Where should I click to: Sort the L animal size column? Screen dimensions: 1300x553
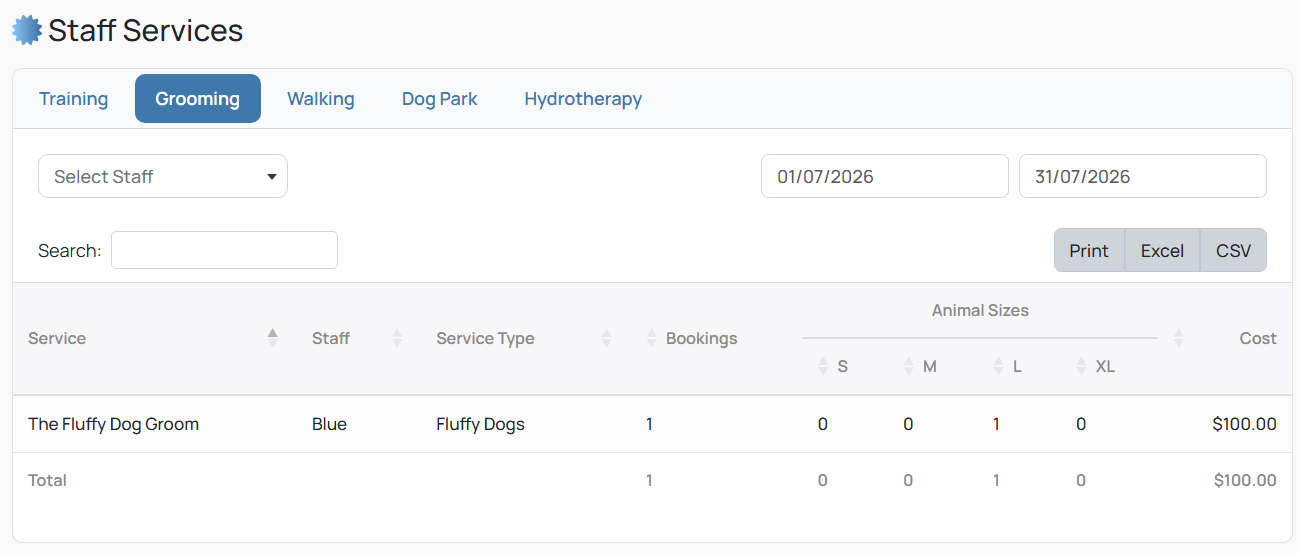click(998, 366)
